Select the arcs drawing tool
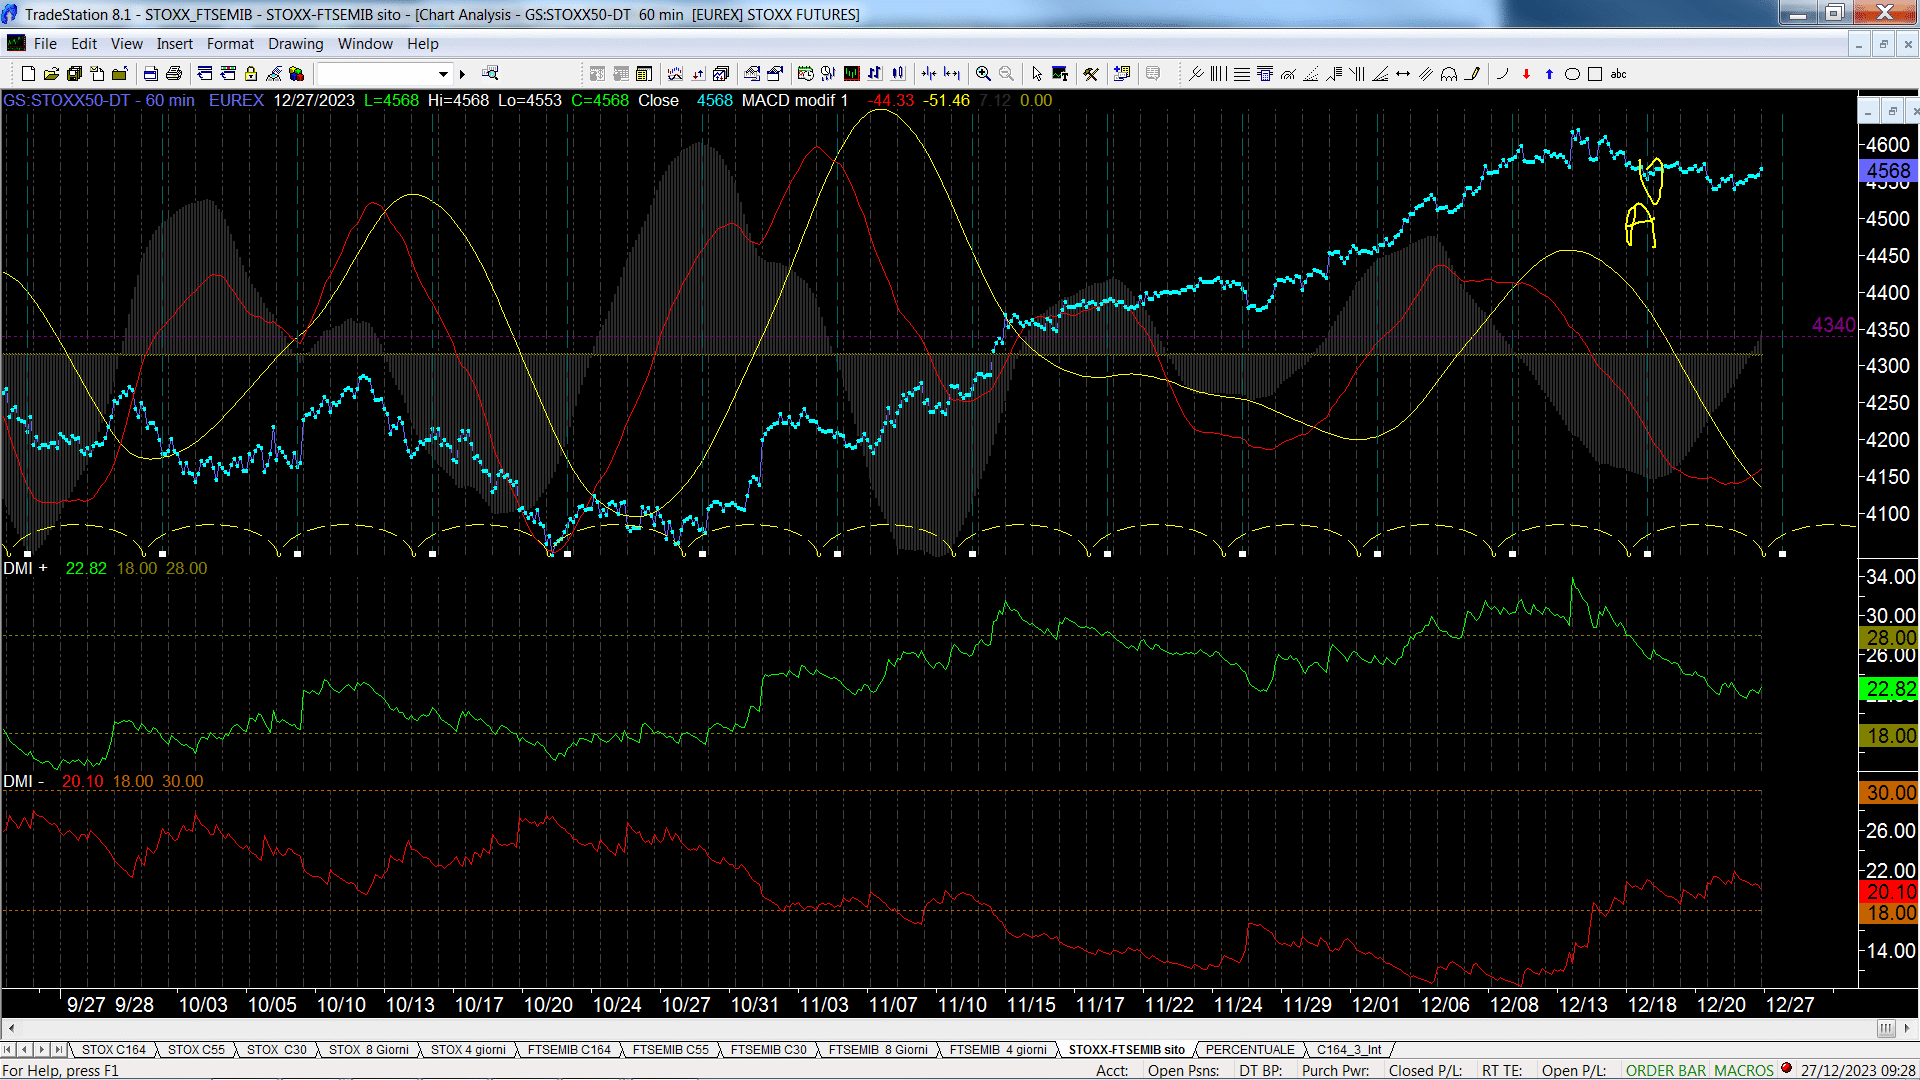Screen dimensions: 1920x1080 (1449, 74)
